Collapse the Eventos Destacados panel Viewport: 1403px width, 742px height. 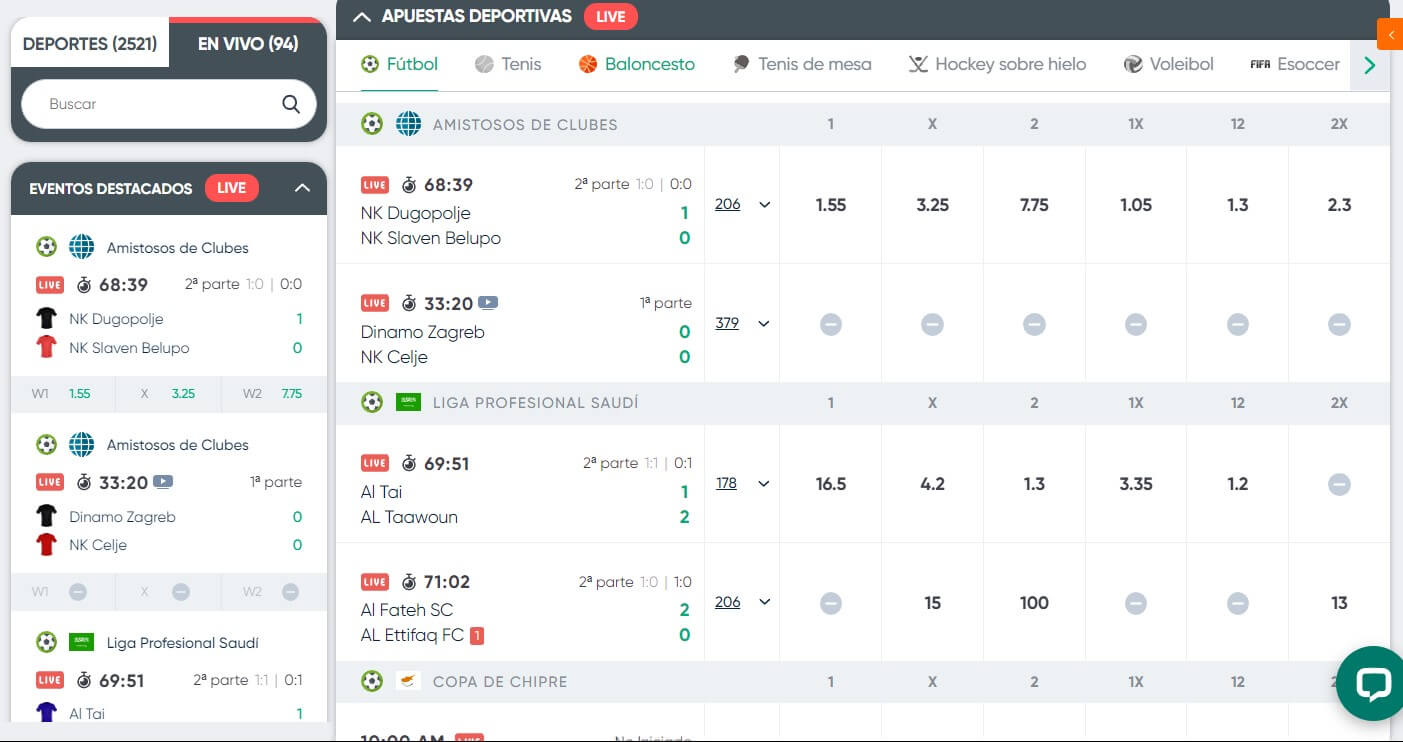tap(303, 188)
